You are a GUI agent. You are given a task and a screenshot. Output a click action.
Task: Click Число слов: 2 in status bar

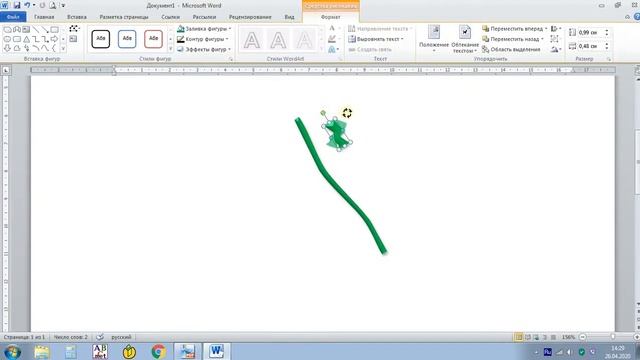[71, 337]
